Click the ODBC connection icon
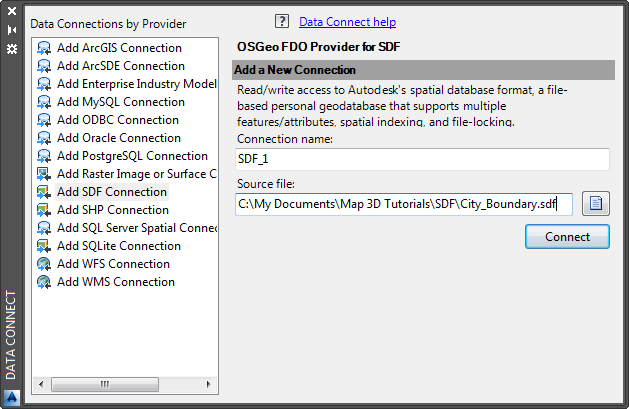The height and width of the screenshot is (409, 629). (44, 120)
